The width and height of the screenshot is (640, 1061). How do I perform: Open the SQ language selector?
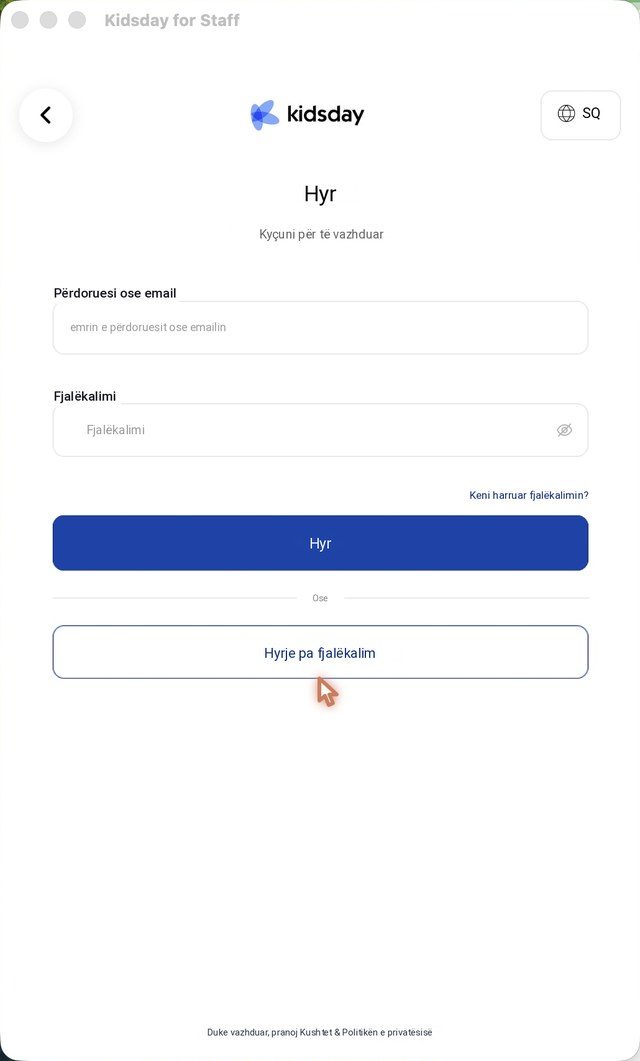(580, 115)
